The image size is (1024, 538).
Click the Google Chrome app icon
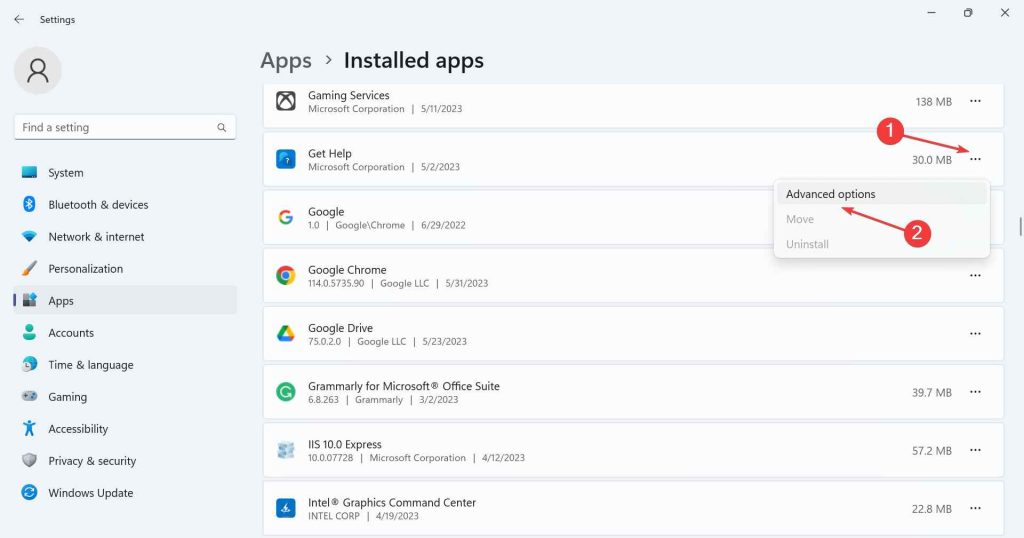tap(286, 276)
